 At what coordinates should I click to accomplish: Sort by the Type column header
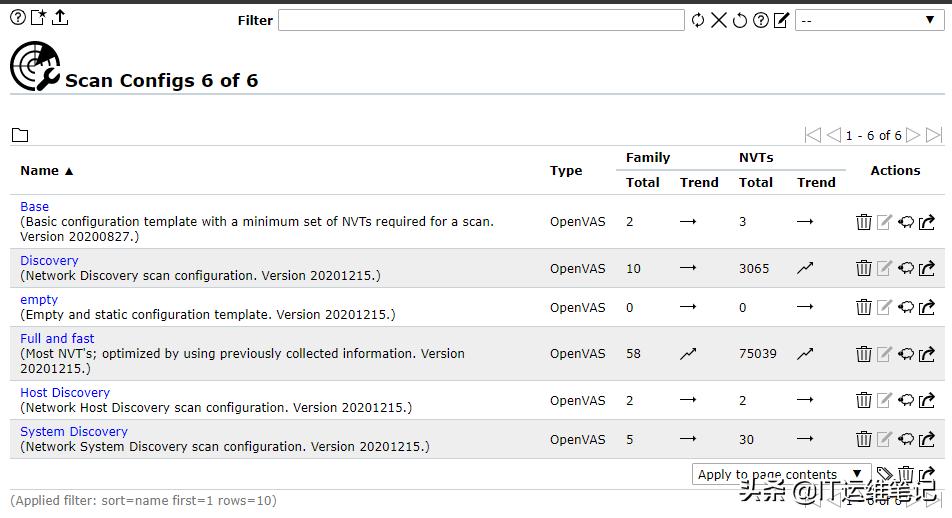pyautogui.click(x=565, y=170)
